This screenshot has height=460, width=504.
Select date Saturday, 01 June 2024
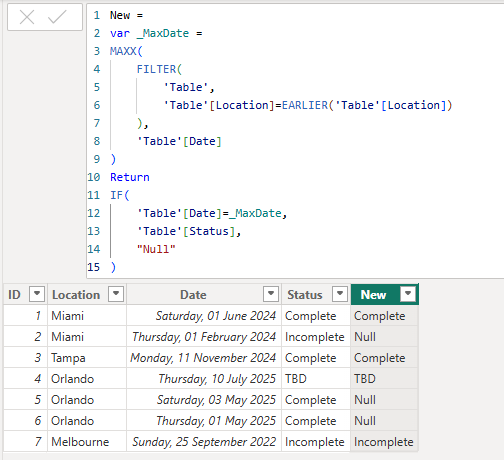[204, 316]
